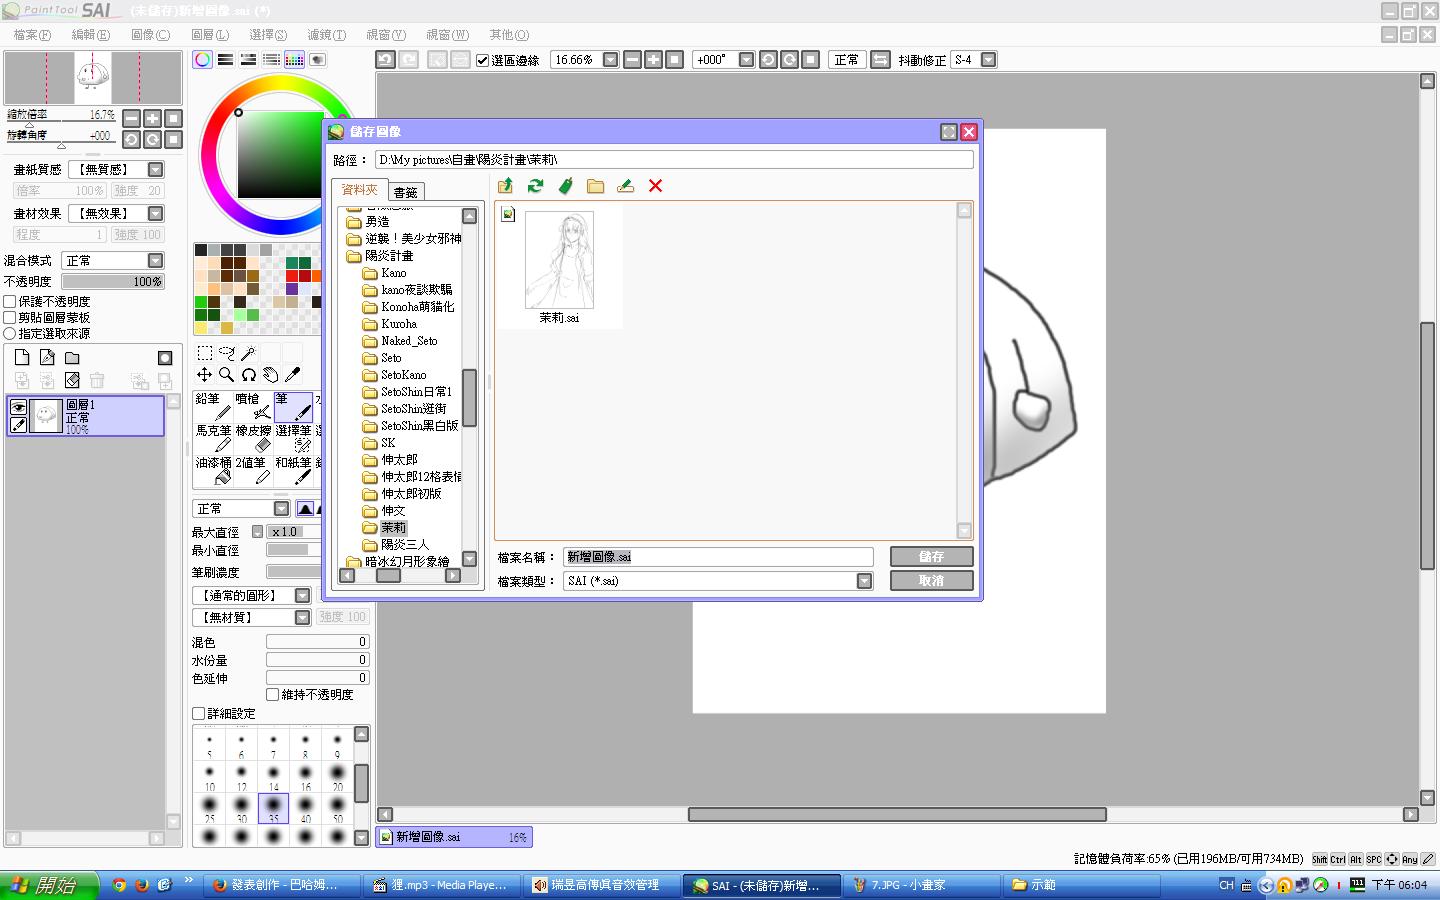1440x900 pixels.
Task: Select the magic wand tool
Action: point(248,352)
